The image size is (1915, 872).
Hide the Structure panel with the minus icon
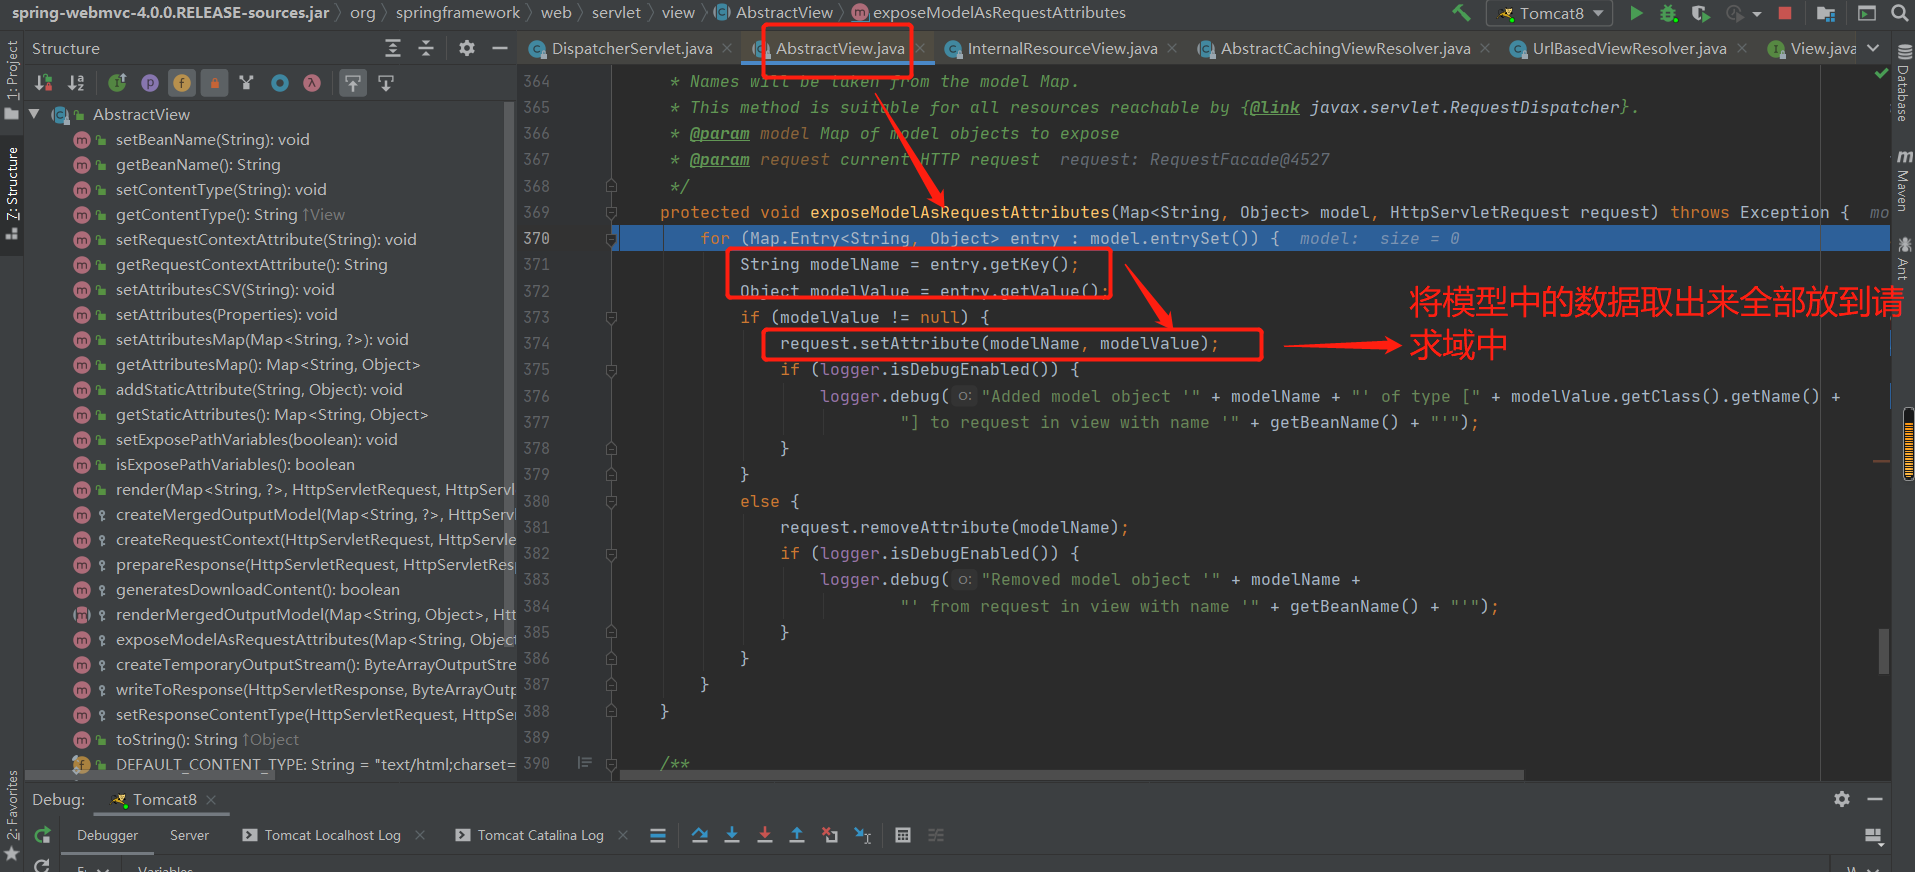click(500, 48)
